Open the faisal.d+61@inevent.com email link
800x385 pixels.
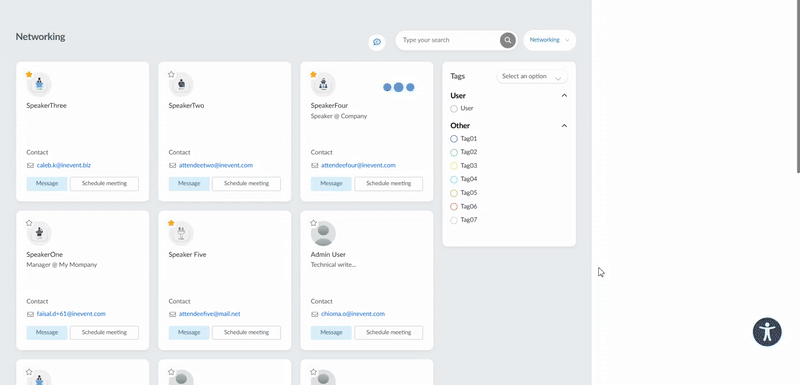coord(71,314)
